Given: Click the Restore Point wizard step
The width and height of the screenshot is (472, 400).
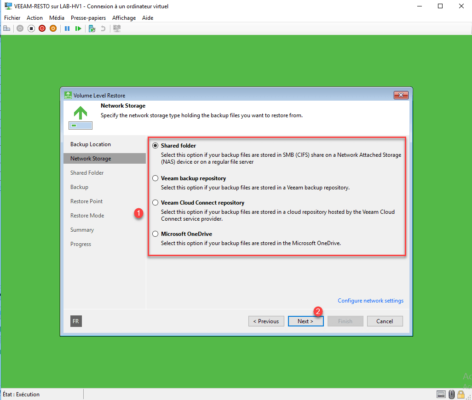Looking at the screenshot, I should (86, 201).
